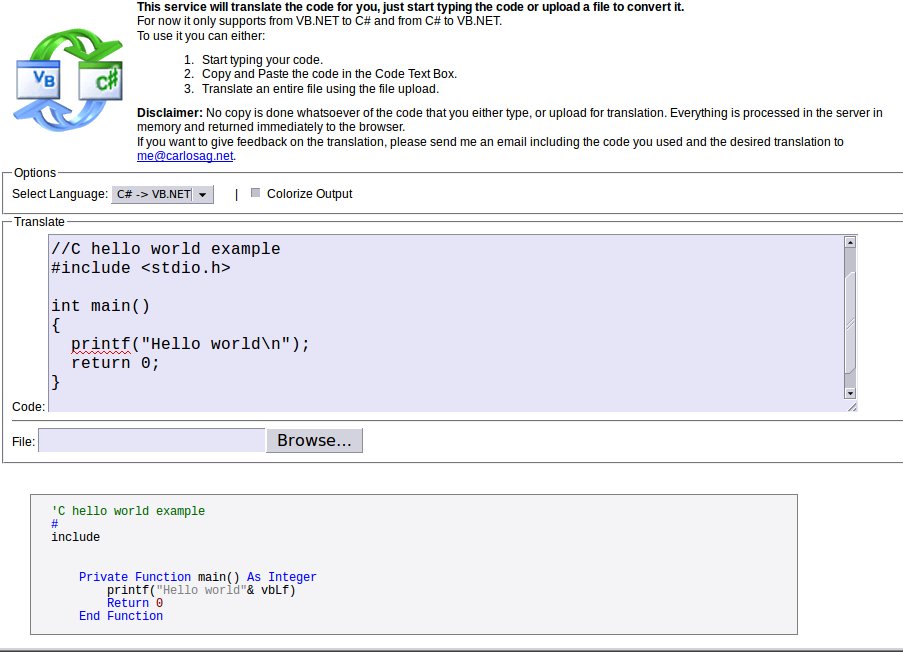Click the Browse... file button
Screen dimensions: 903x652
tap(314, 441)
